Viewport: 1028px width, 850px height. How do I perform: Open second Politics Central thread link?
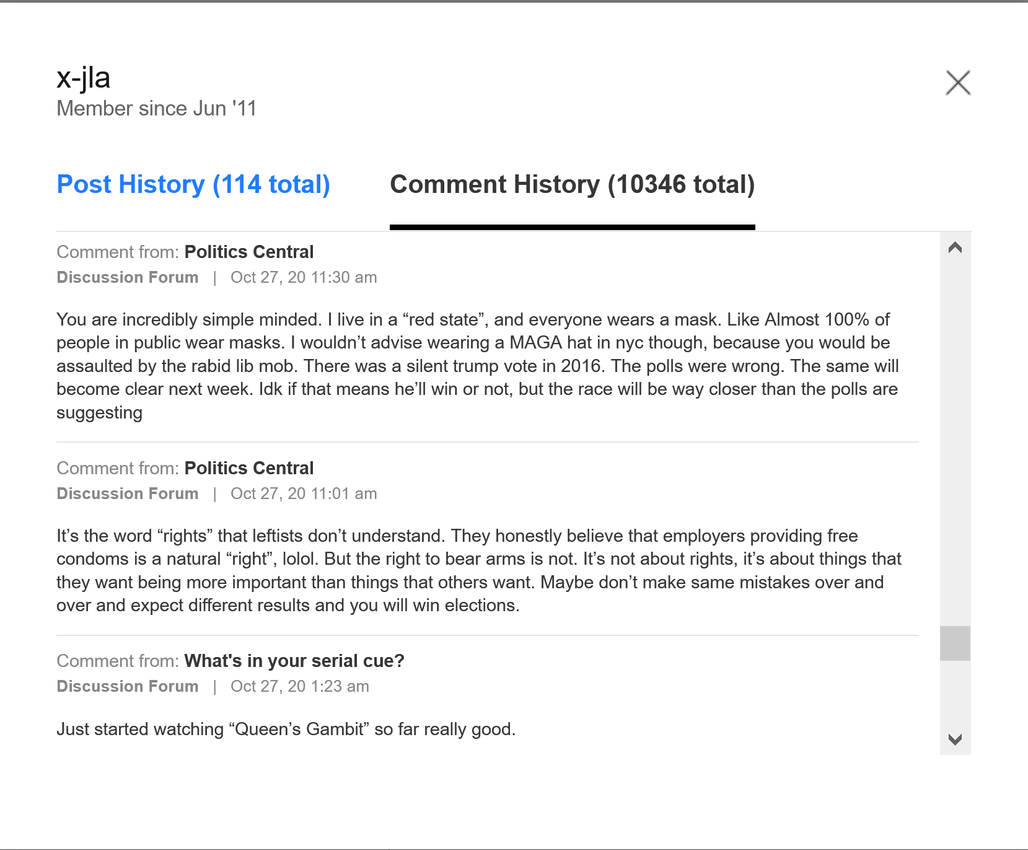click(249, 468)
